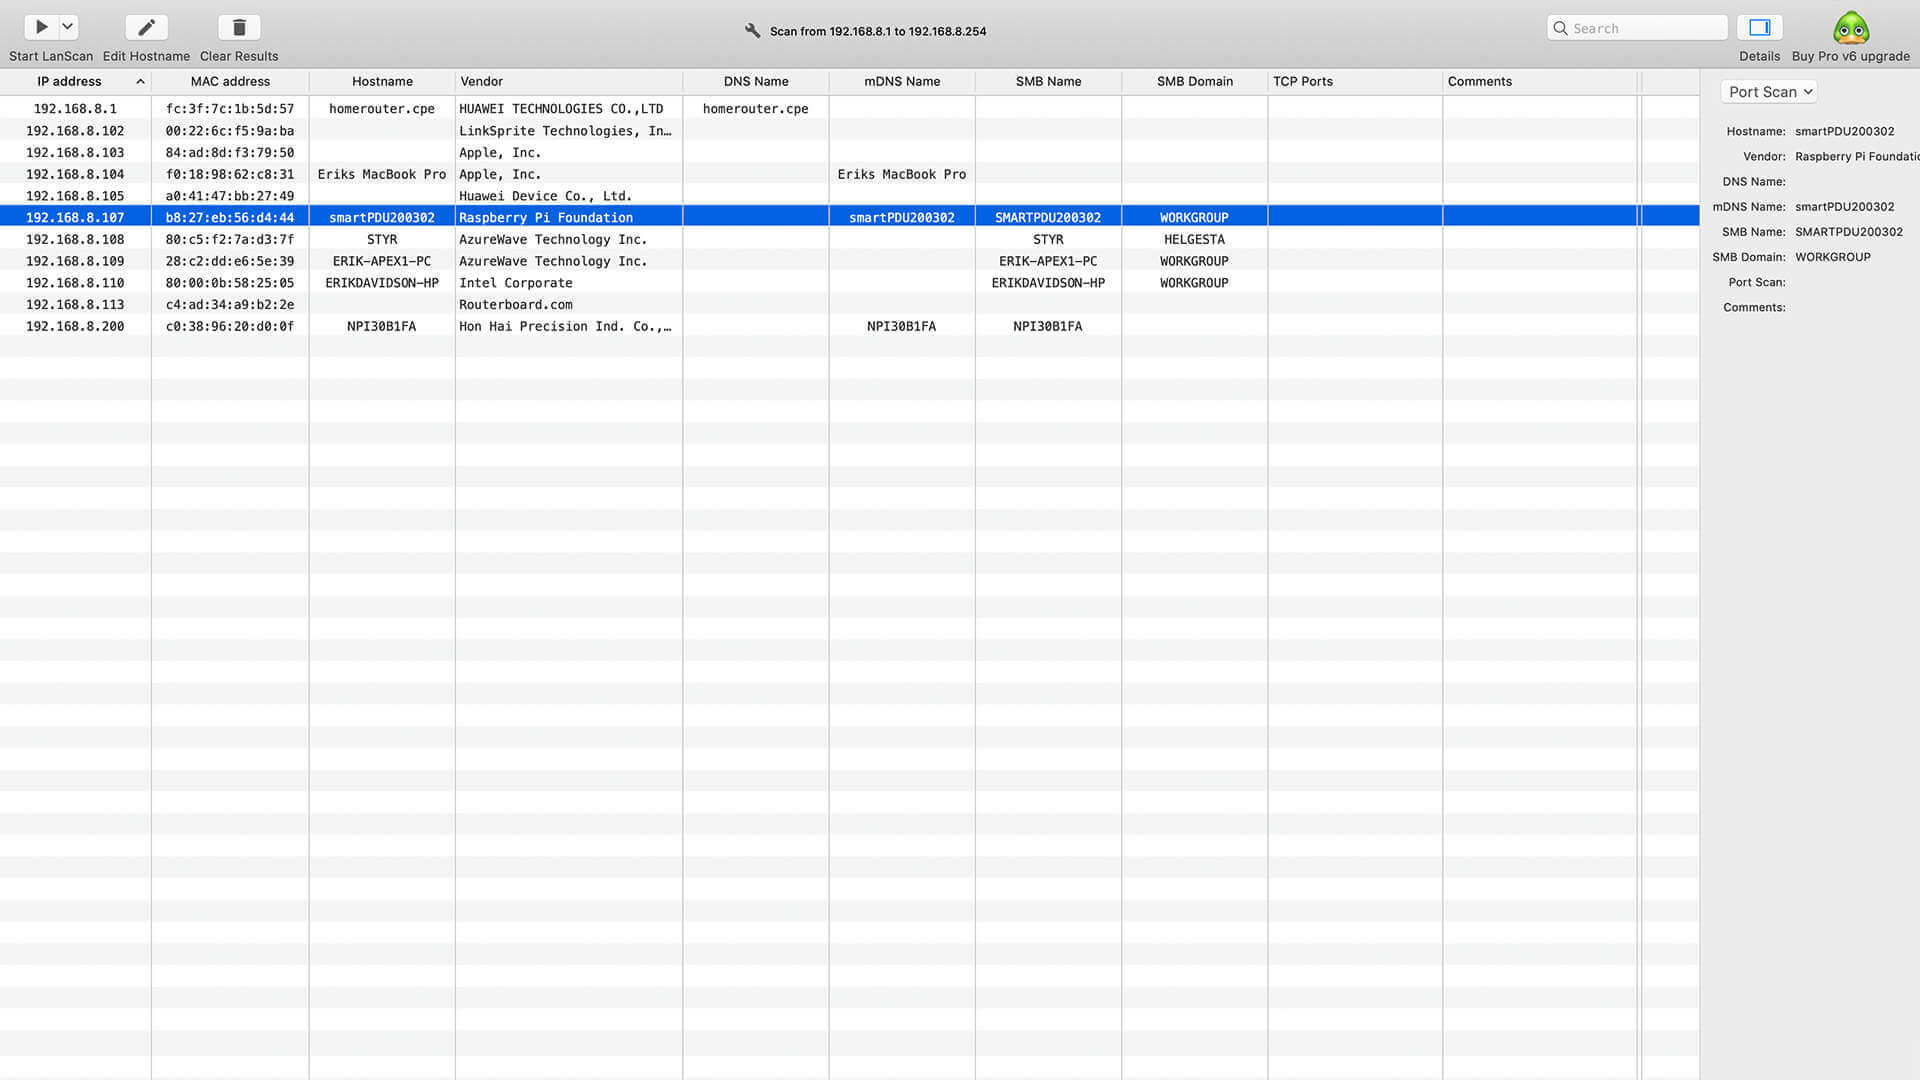This screenshot has height=1080, width=1920.
Task: Click vendor Routerboard.com cell
Action: [x=516, y=304]
